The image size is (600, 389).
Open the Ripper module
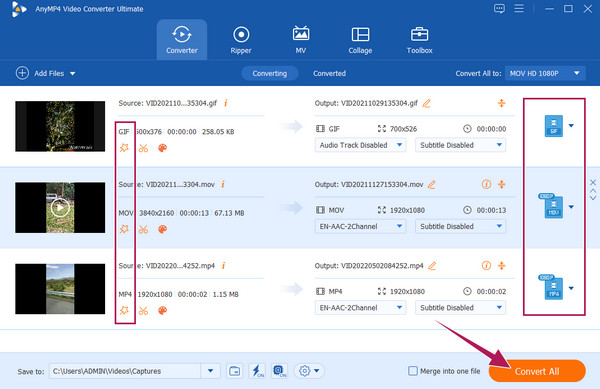pyautogui.click(x=241, y=40)
